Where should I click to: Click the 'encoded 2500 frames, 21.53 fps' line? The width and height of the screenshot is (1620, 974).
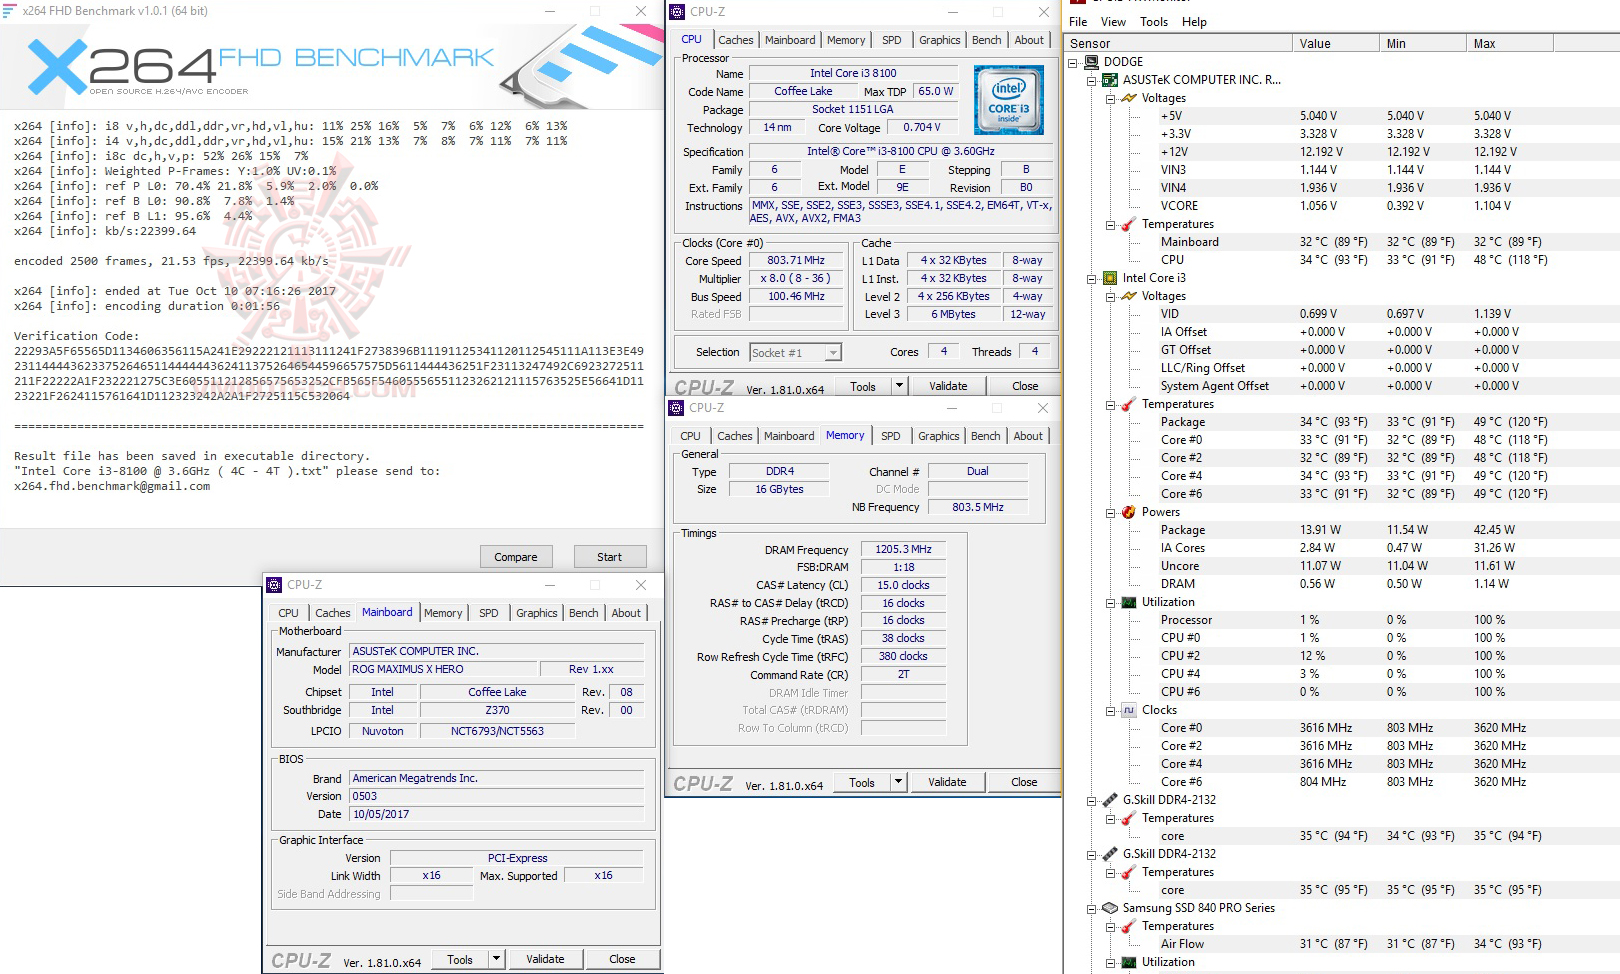pyautogui.click(x=171, y=261)
